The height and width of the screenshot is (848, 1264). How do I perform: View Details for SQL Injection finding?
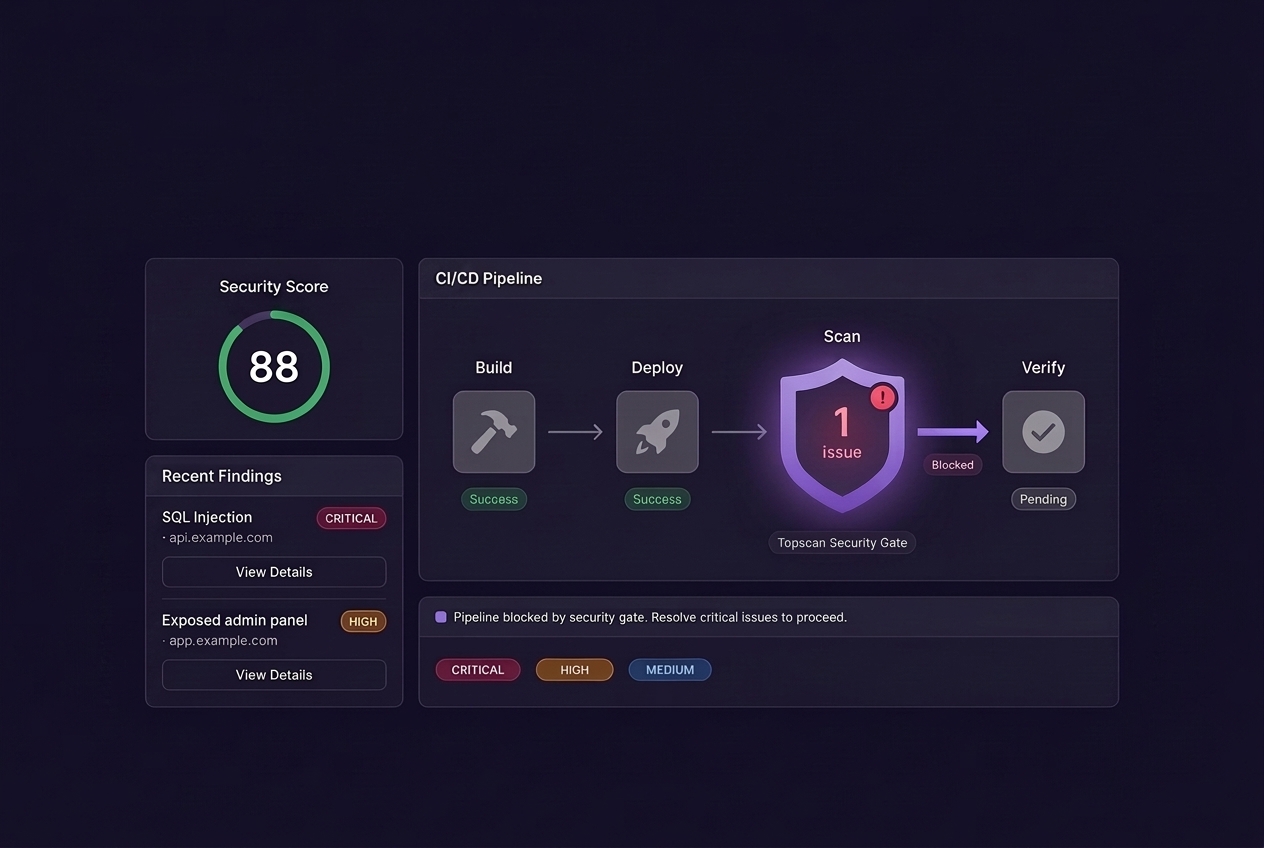point(274,572)
